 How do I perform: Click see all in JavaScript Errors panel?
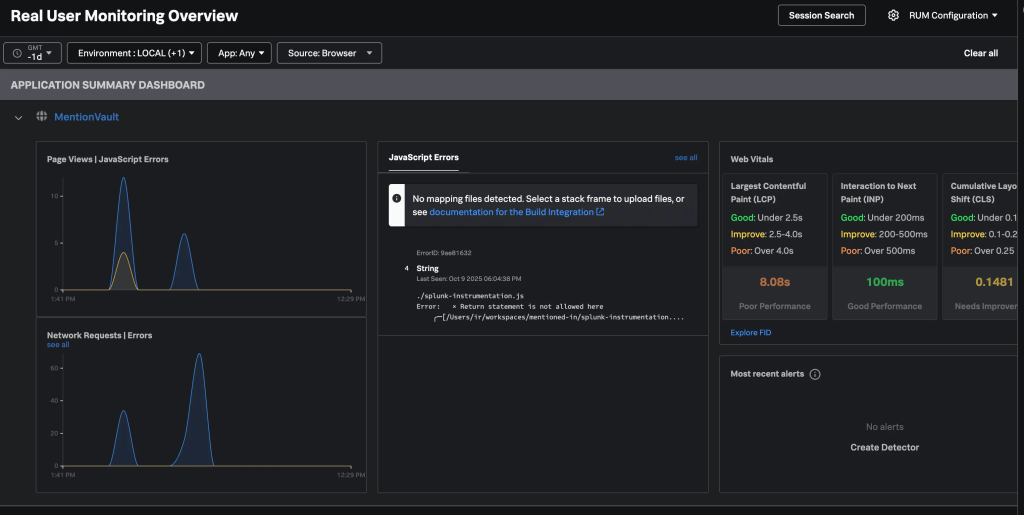pos(686,158)
